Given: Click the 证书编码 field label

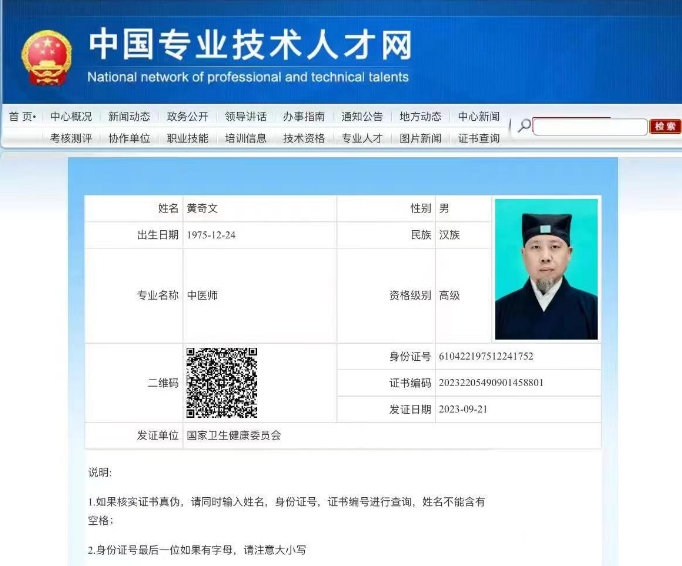Looking at the screenshot, I should pyautogui.click(x=410, y=383).
